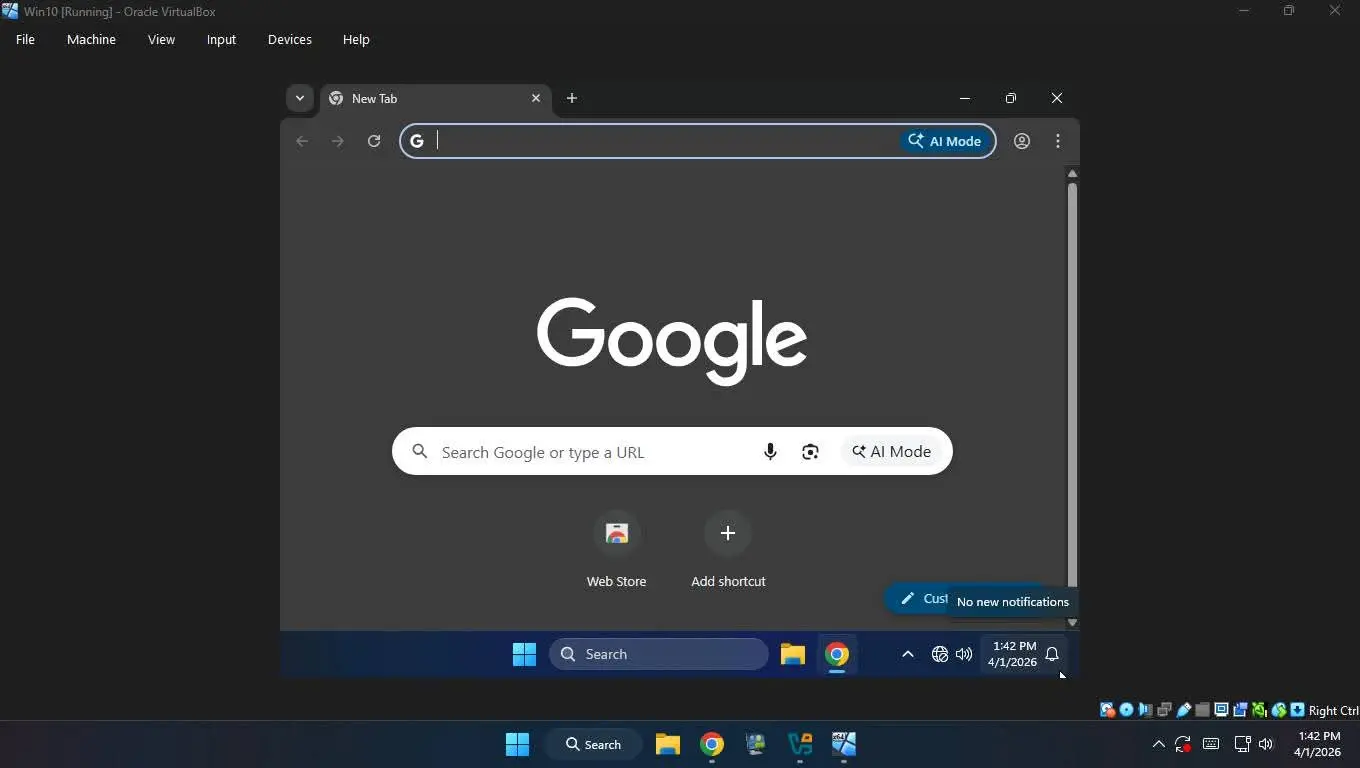Screen dimensions: 1360x768
Task: Show hidden icons in host system tray
Action: click(1159, 744)
